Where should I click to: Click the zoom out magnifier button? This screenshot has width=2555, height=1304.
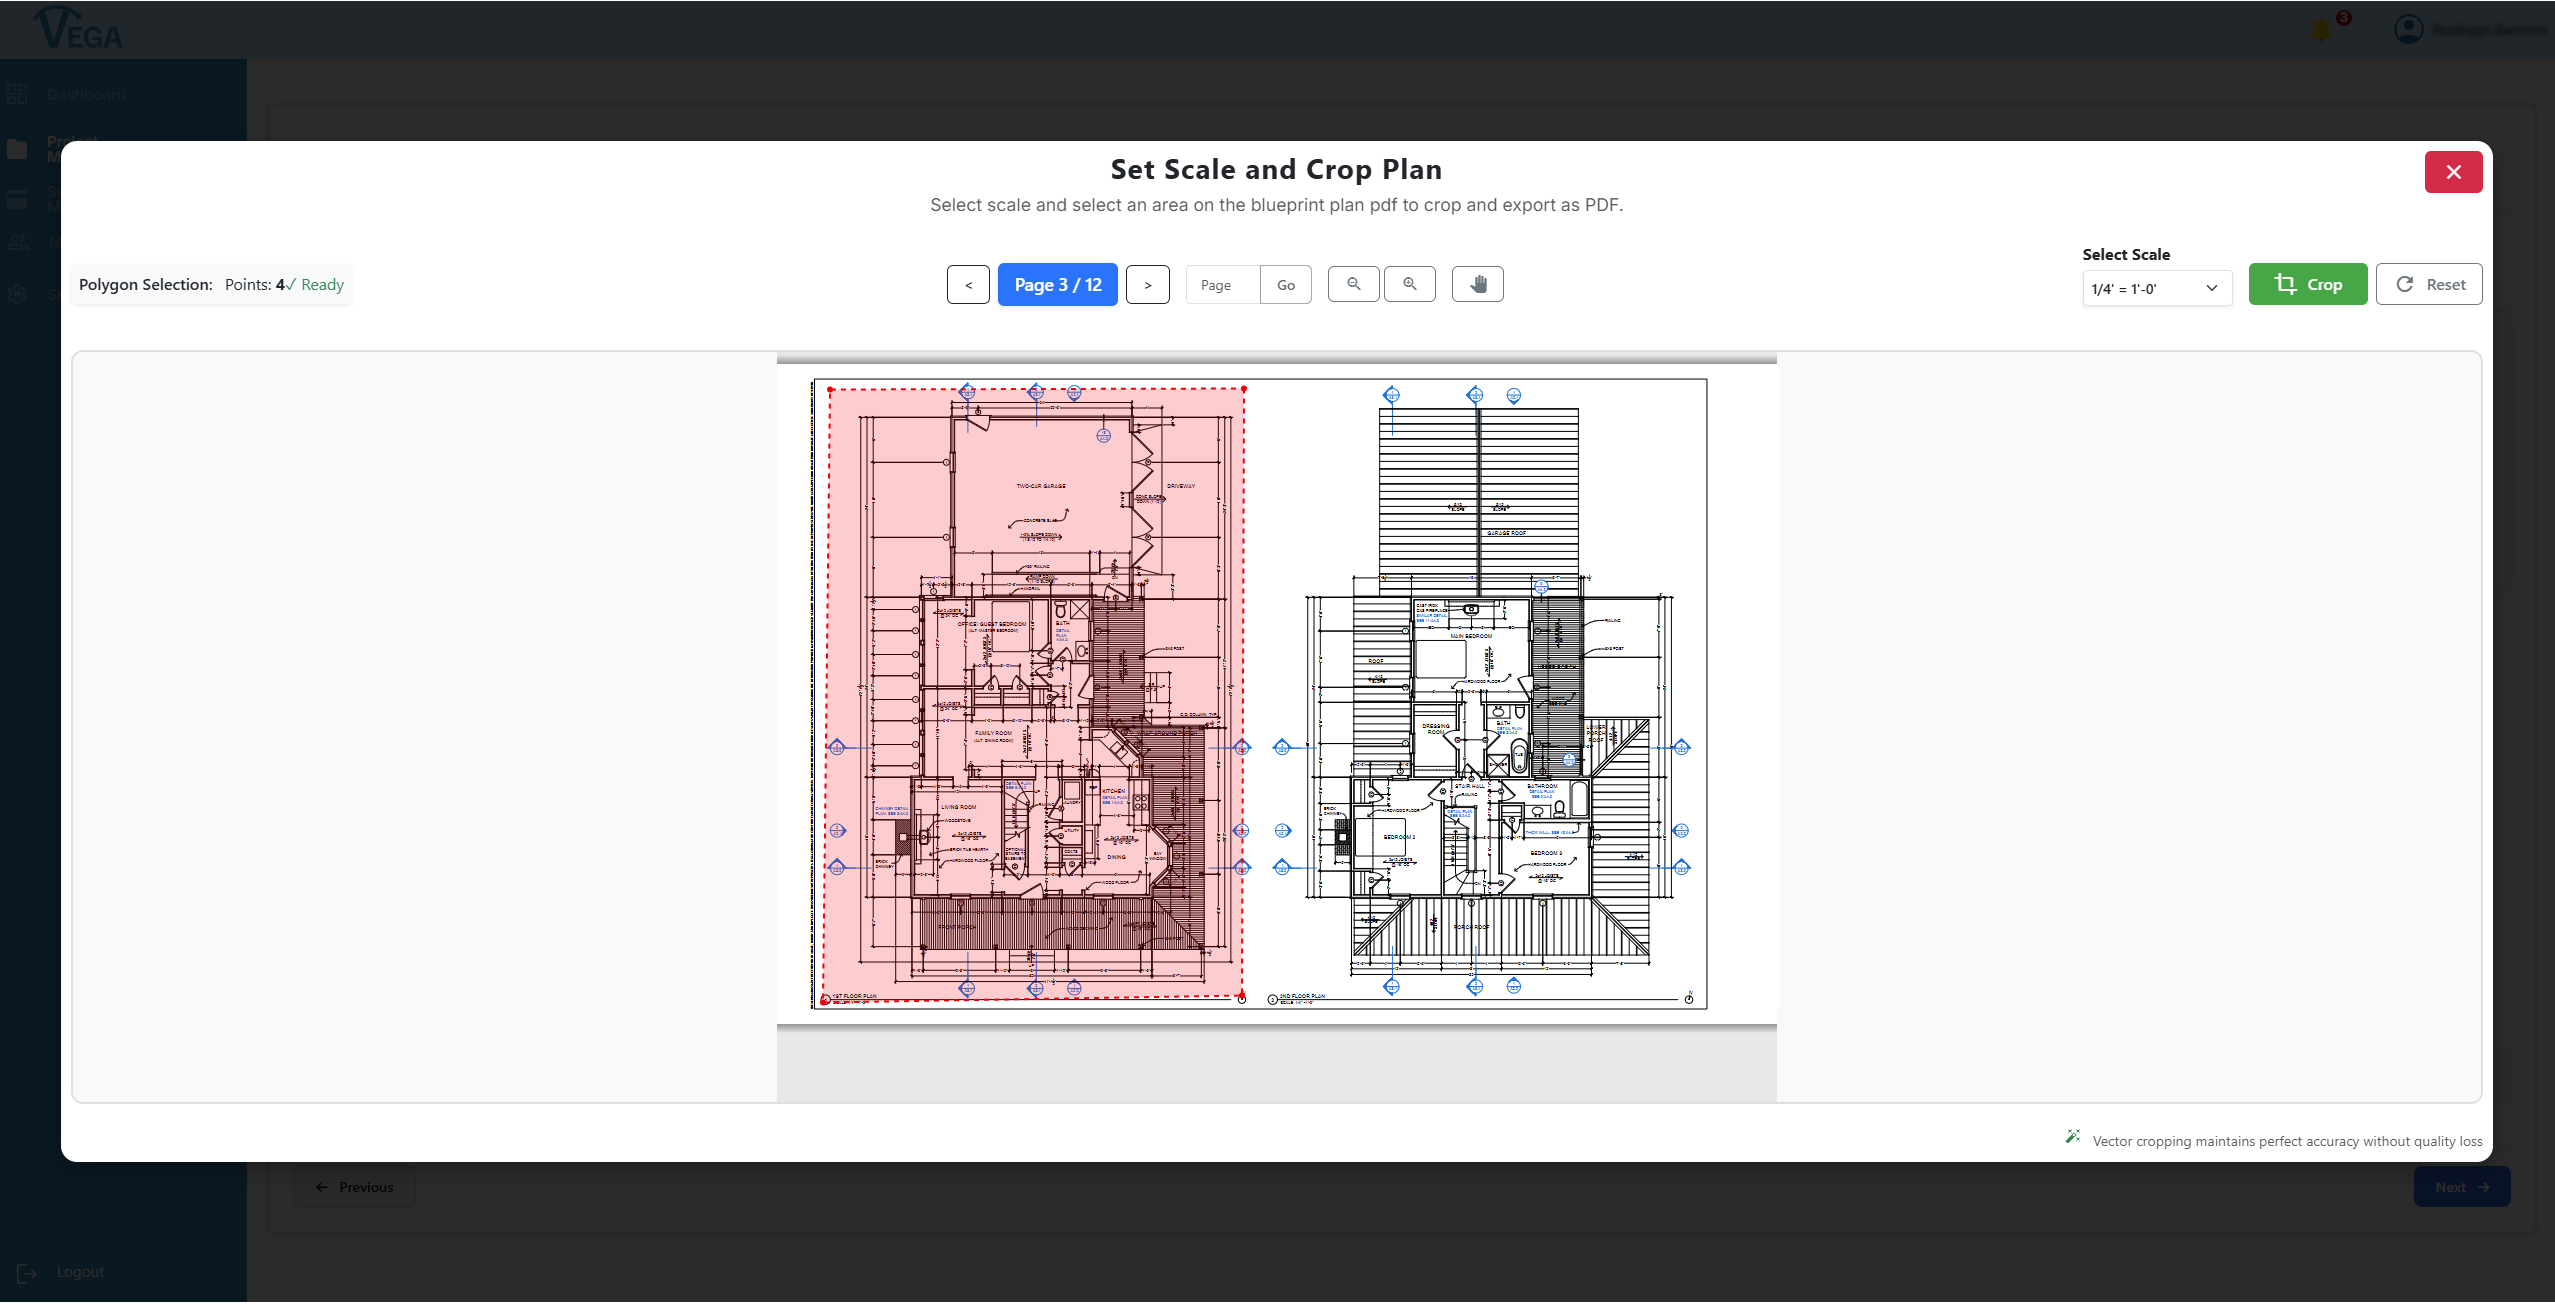[x=1353, y=284]
